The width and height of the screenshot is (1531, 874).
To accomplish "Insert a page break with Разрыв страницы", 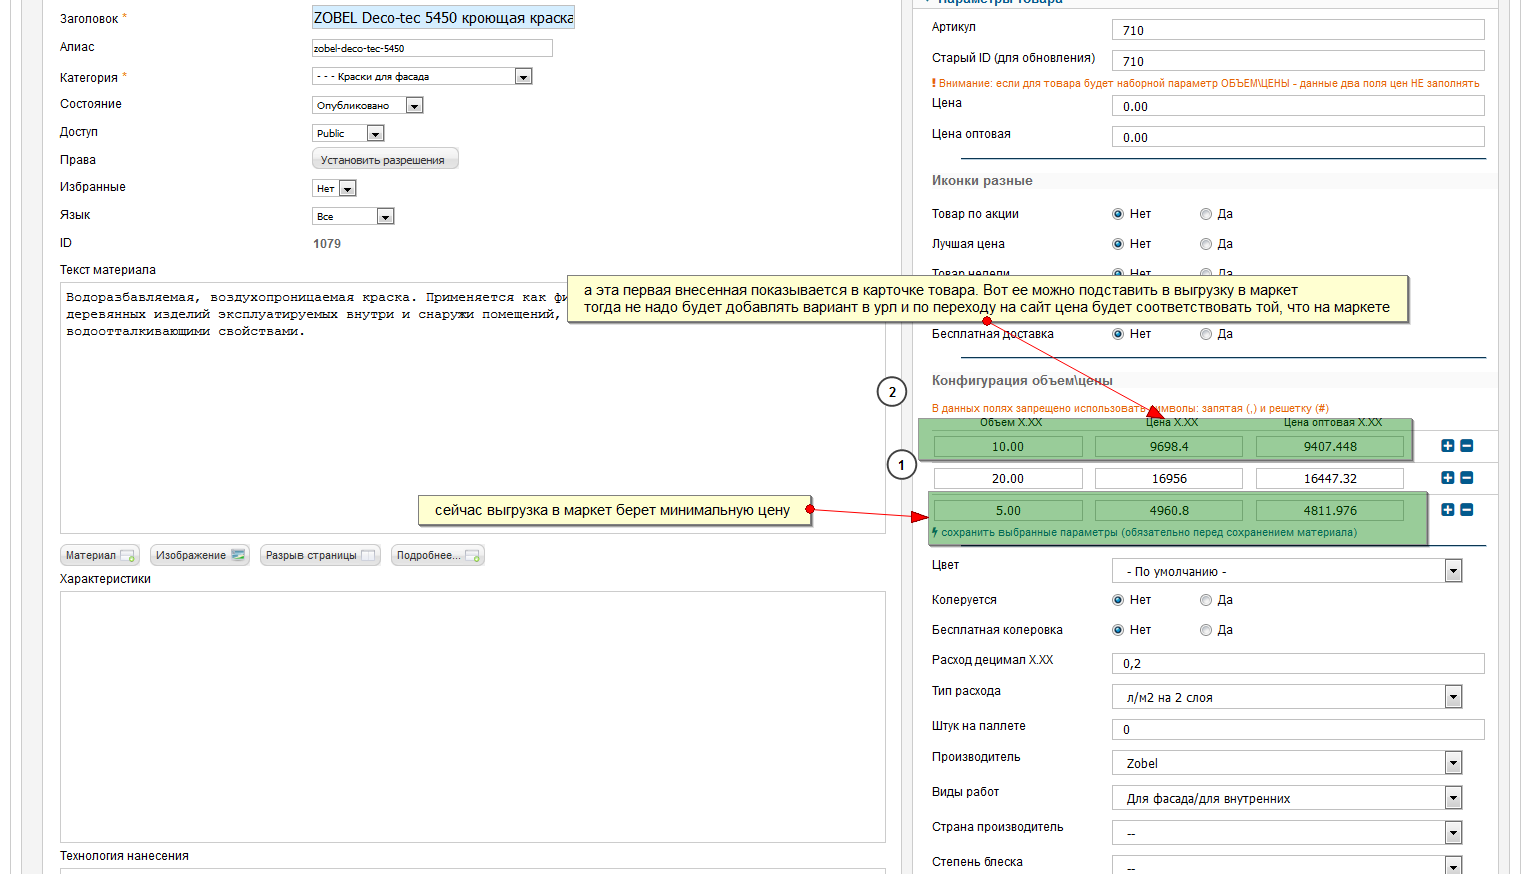I will pos(320,555).
